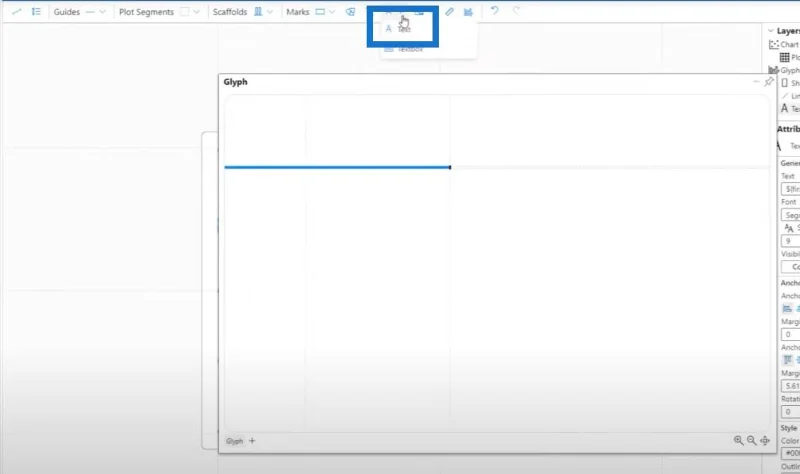800x474 pixels.
Task: Select the Line layer item
Action: click(790, 96)
